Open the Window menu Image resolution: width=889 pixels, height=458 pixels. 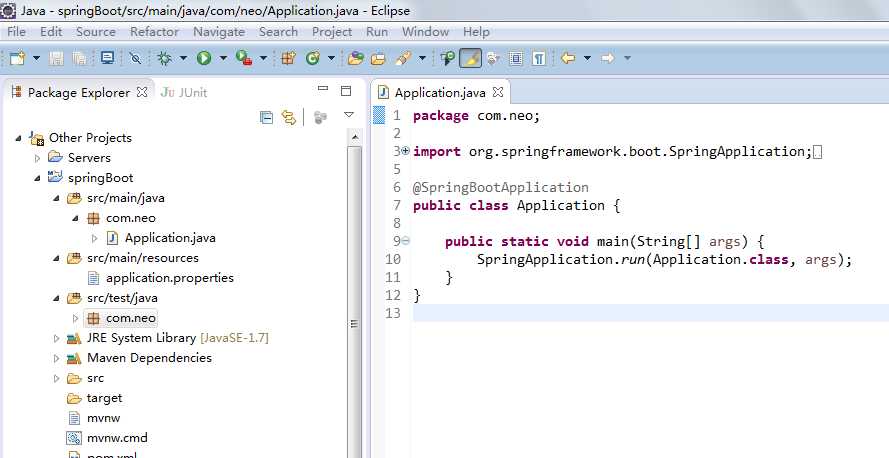point(425,32)
